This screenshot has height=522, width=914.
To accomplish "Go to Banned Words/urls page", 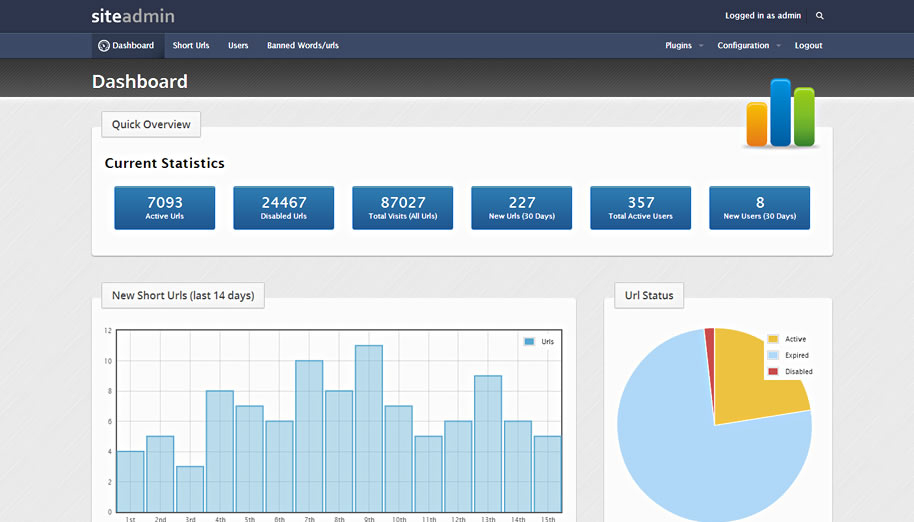I will 303,45.
